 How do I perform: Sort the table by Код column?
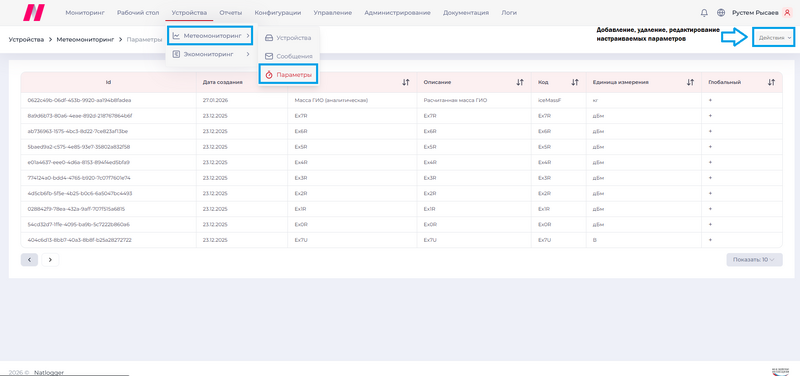pos(575,82)
